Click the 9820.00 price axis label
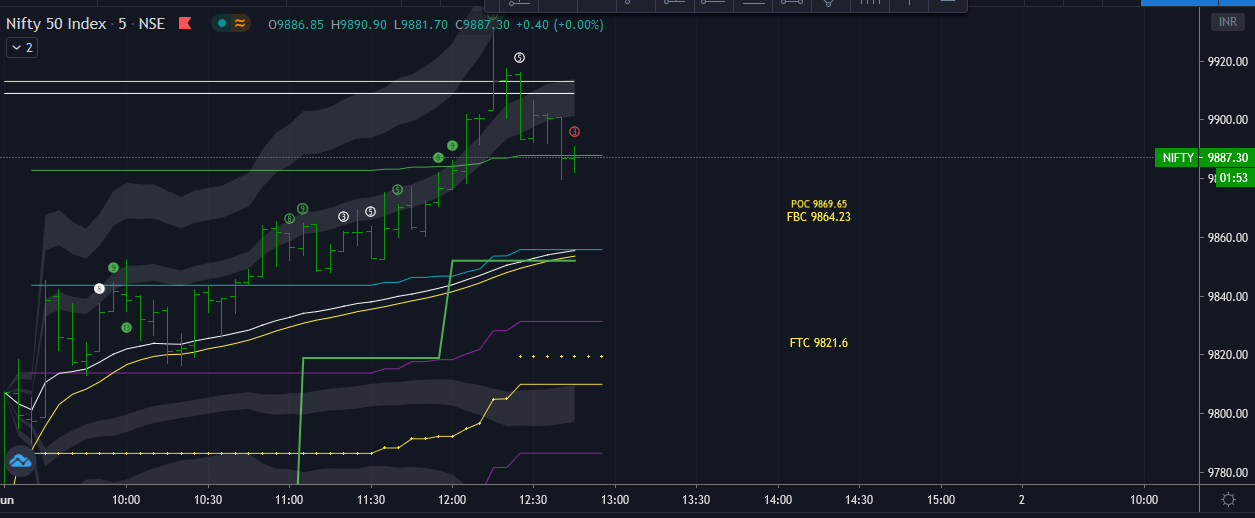The height and width of the screenshot is (518, 1255). [x=1227, y=355]
